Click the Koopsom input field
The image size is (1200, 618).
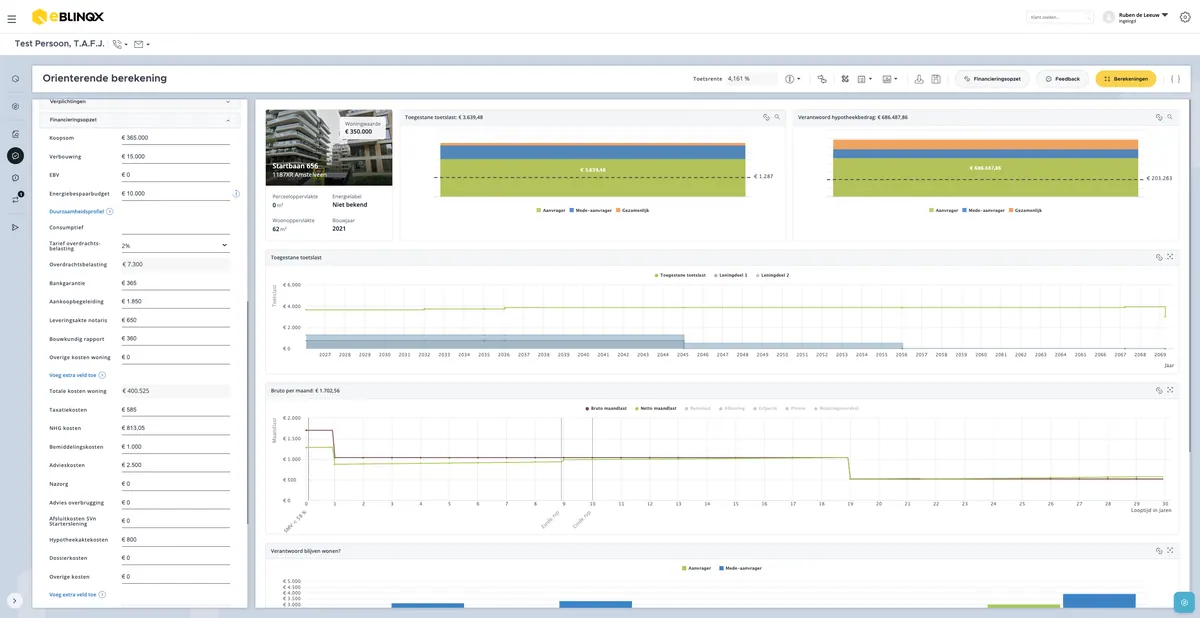pos(175,138)
